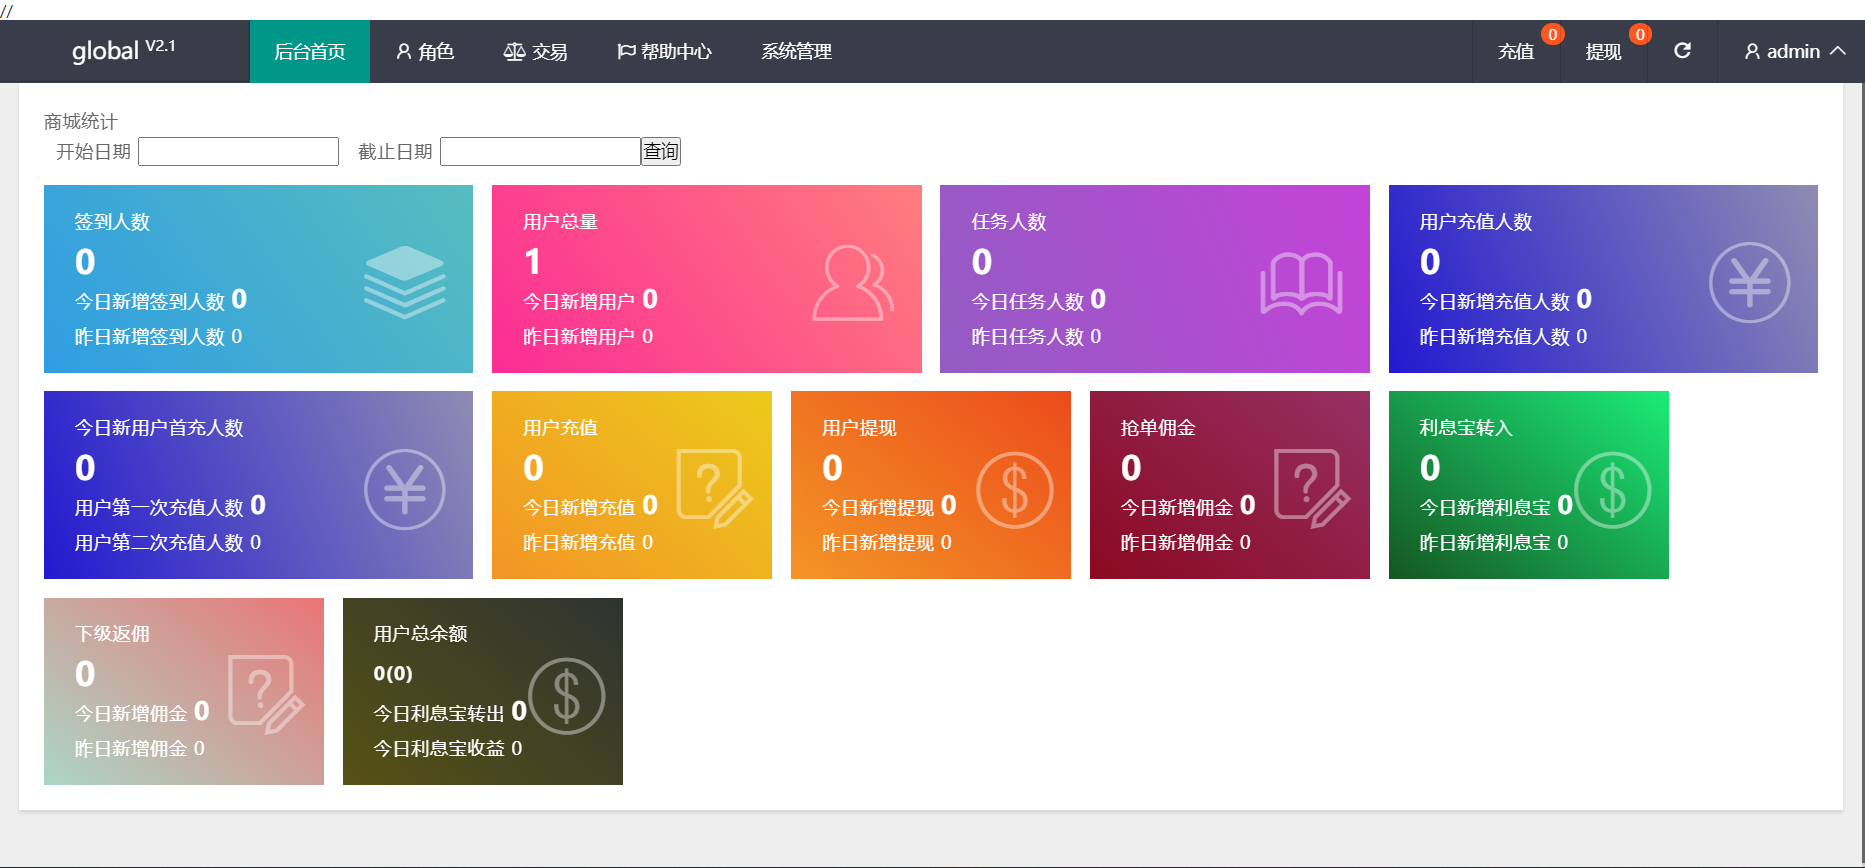
Task: Open the 系统管理 menu
Action: pos(796,51)
